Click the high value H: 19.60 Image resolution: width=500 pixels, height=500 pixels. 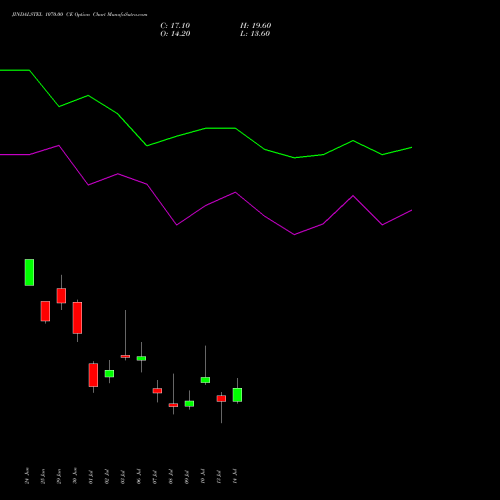(255, 26)
